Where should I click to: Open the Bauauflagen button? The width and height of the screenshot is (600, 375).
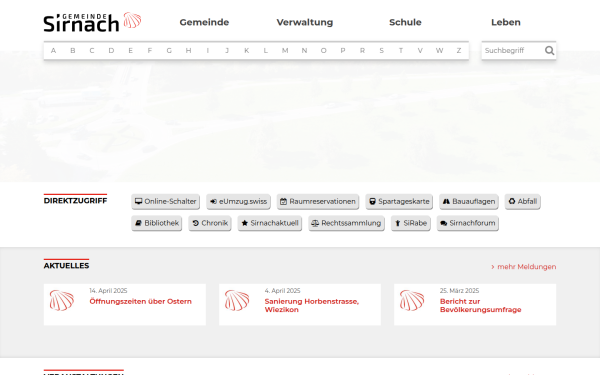(x=469, y=202)
